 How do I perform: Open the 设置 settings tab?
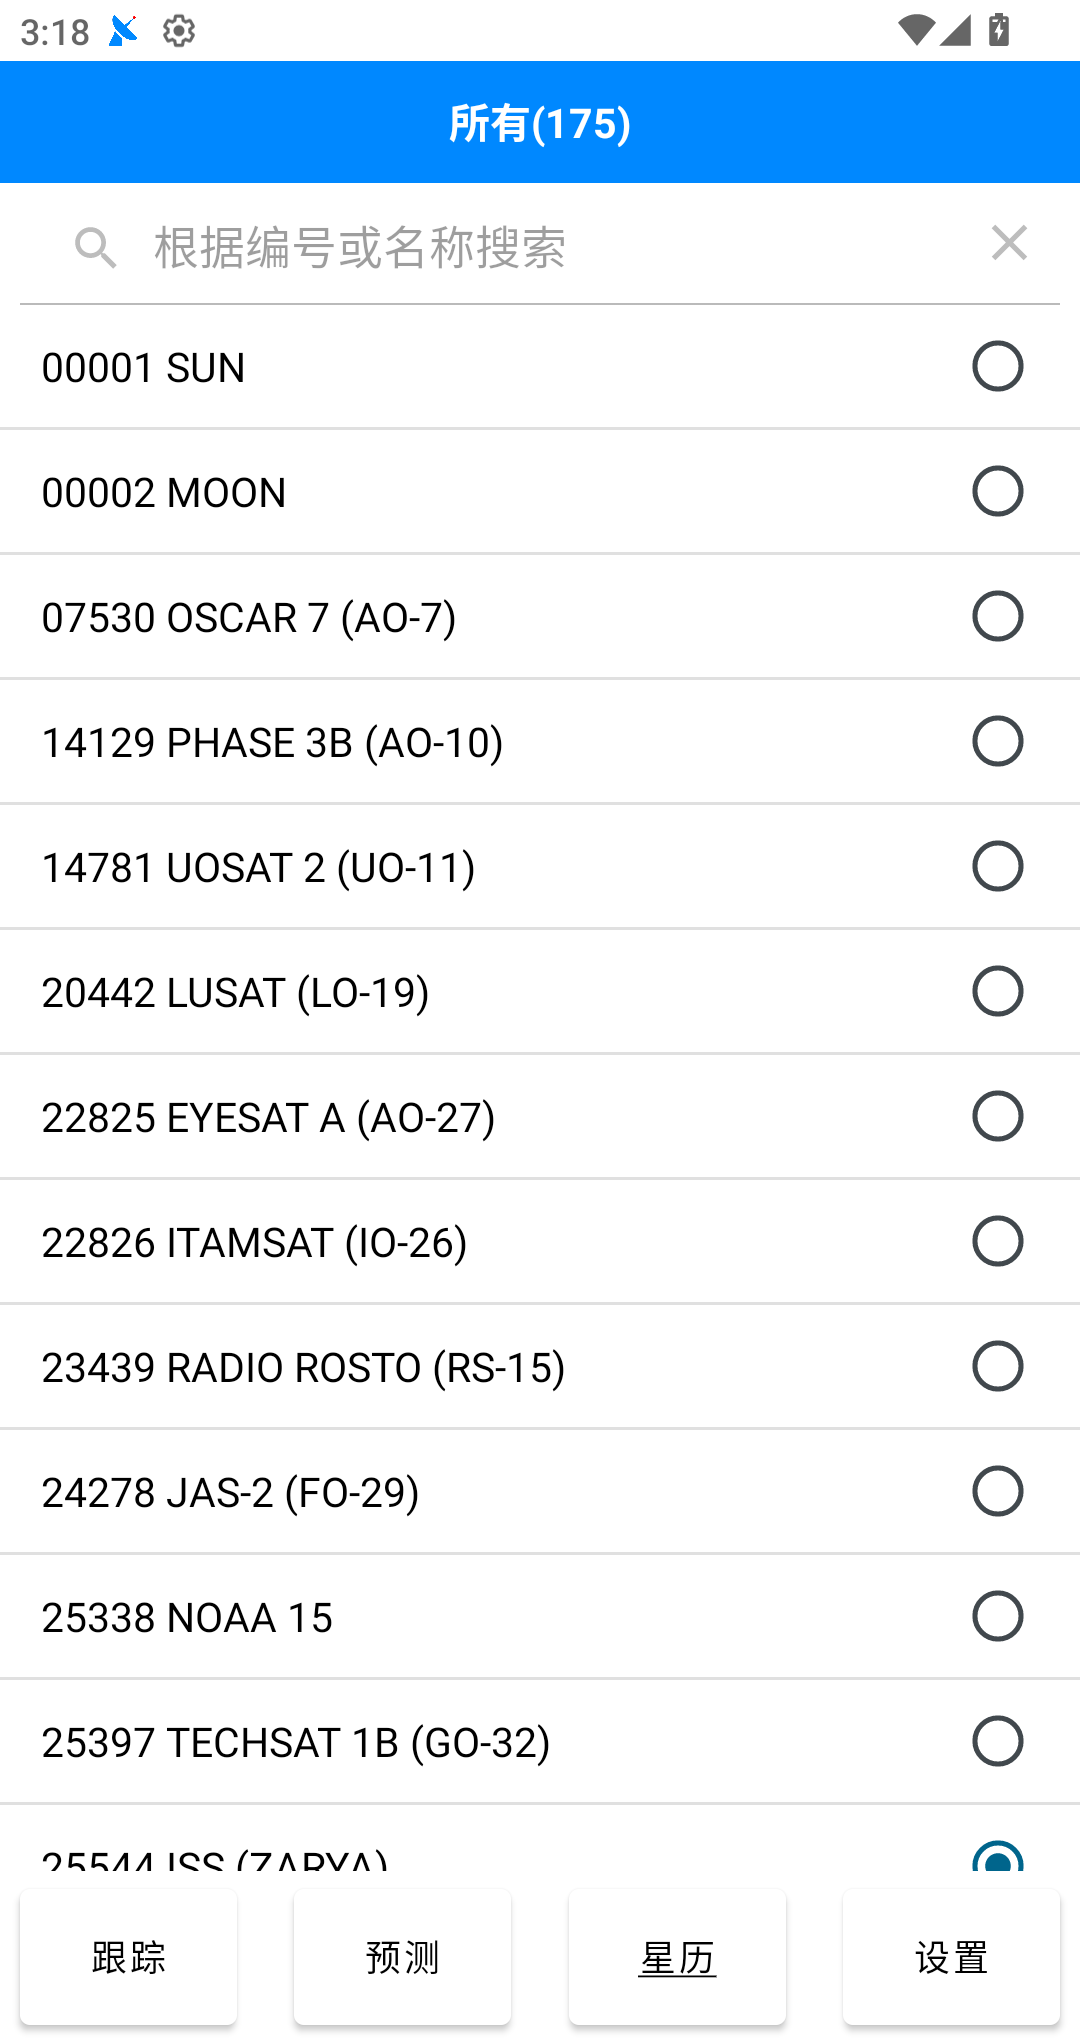[x=951, y=1957]
